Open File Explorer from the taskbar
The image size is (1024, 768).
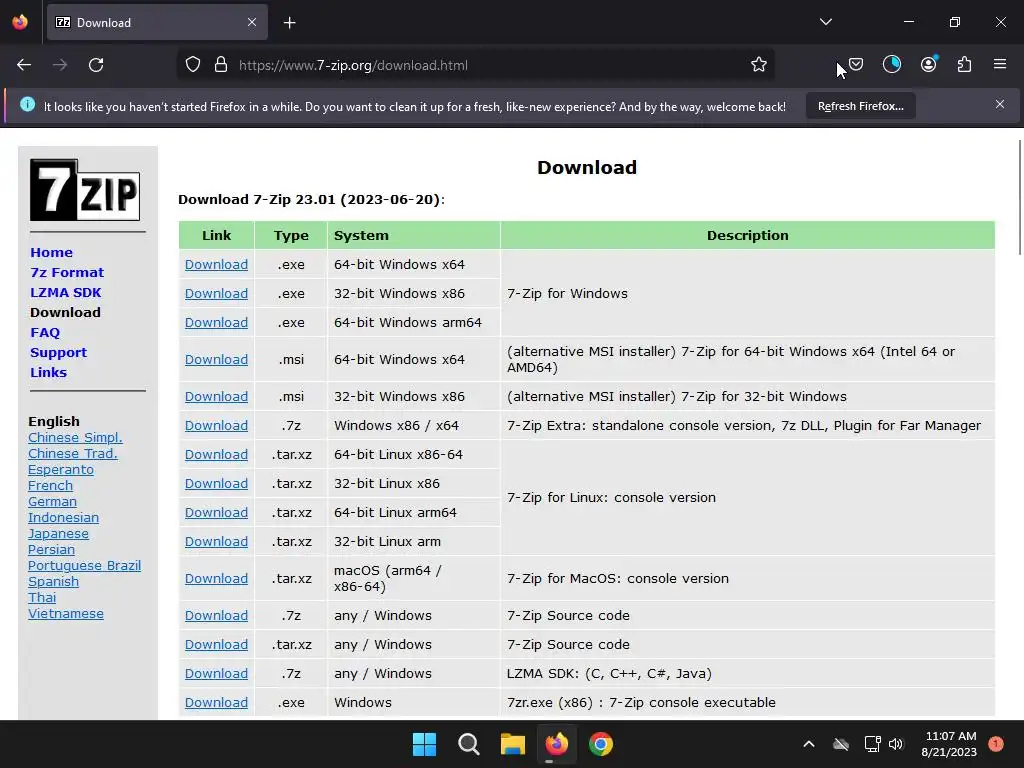pyautogui.click(x=513, y=744)
